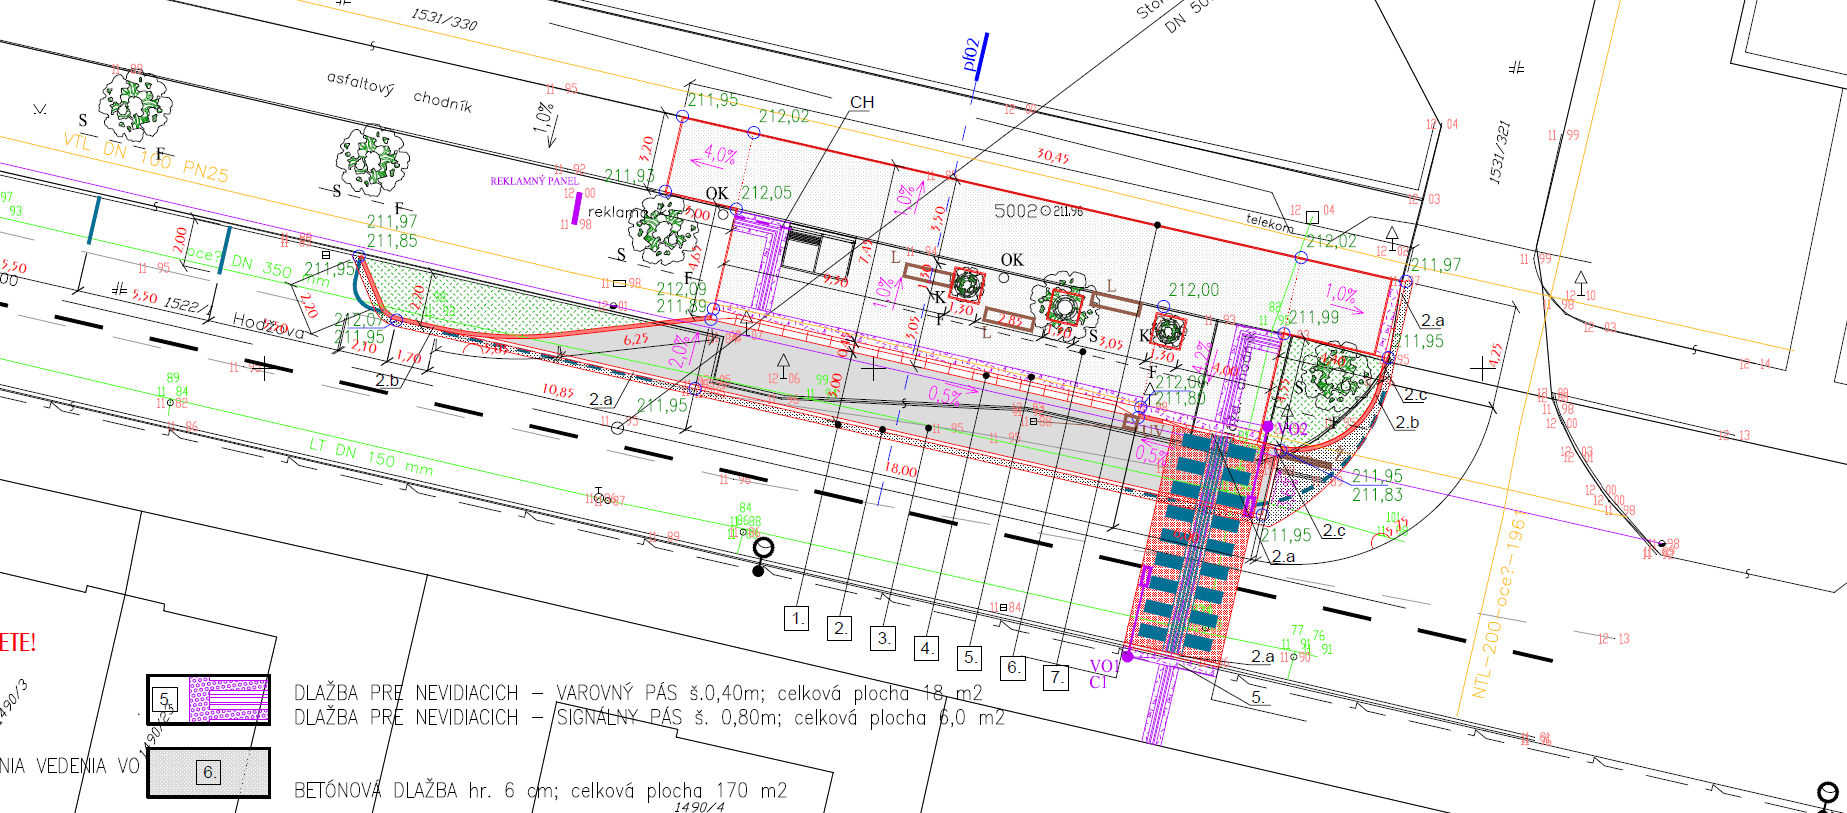Click the asfaltový chodník text label
The image size is (1847, 813).
tap(399, 91)
